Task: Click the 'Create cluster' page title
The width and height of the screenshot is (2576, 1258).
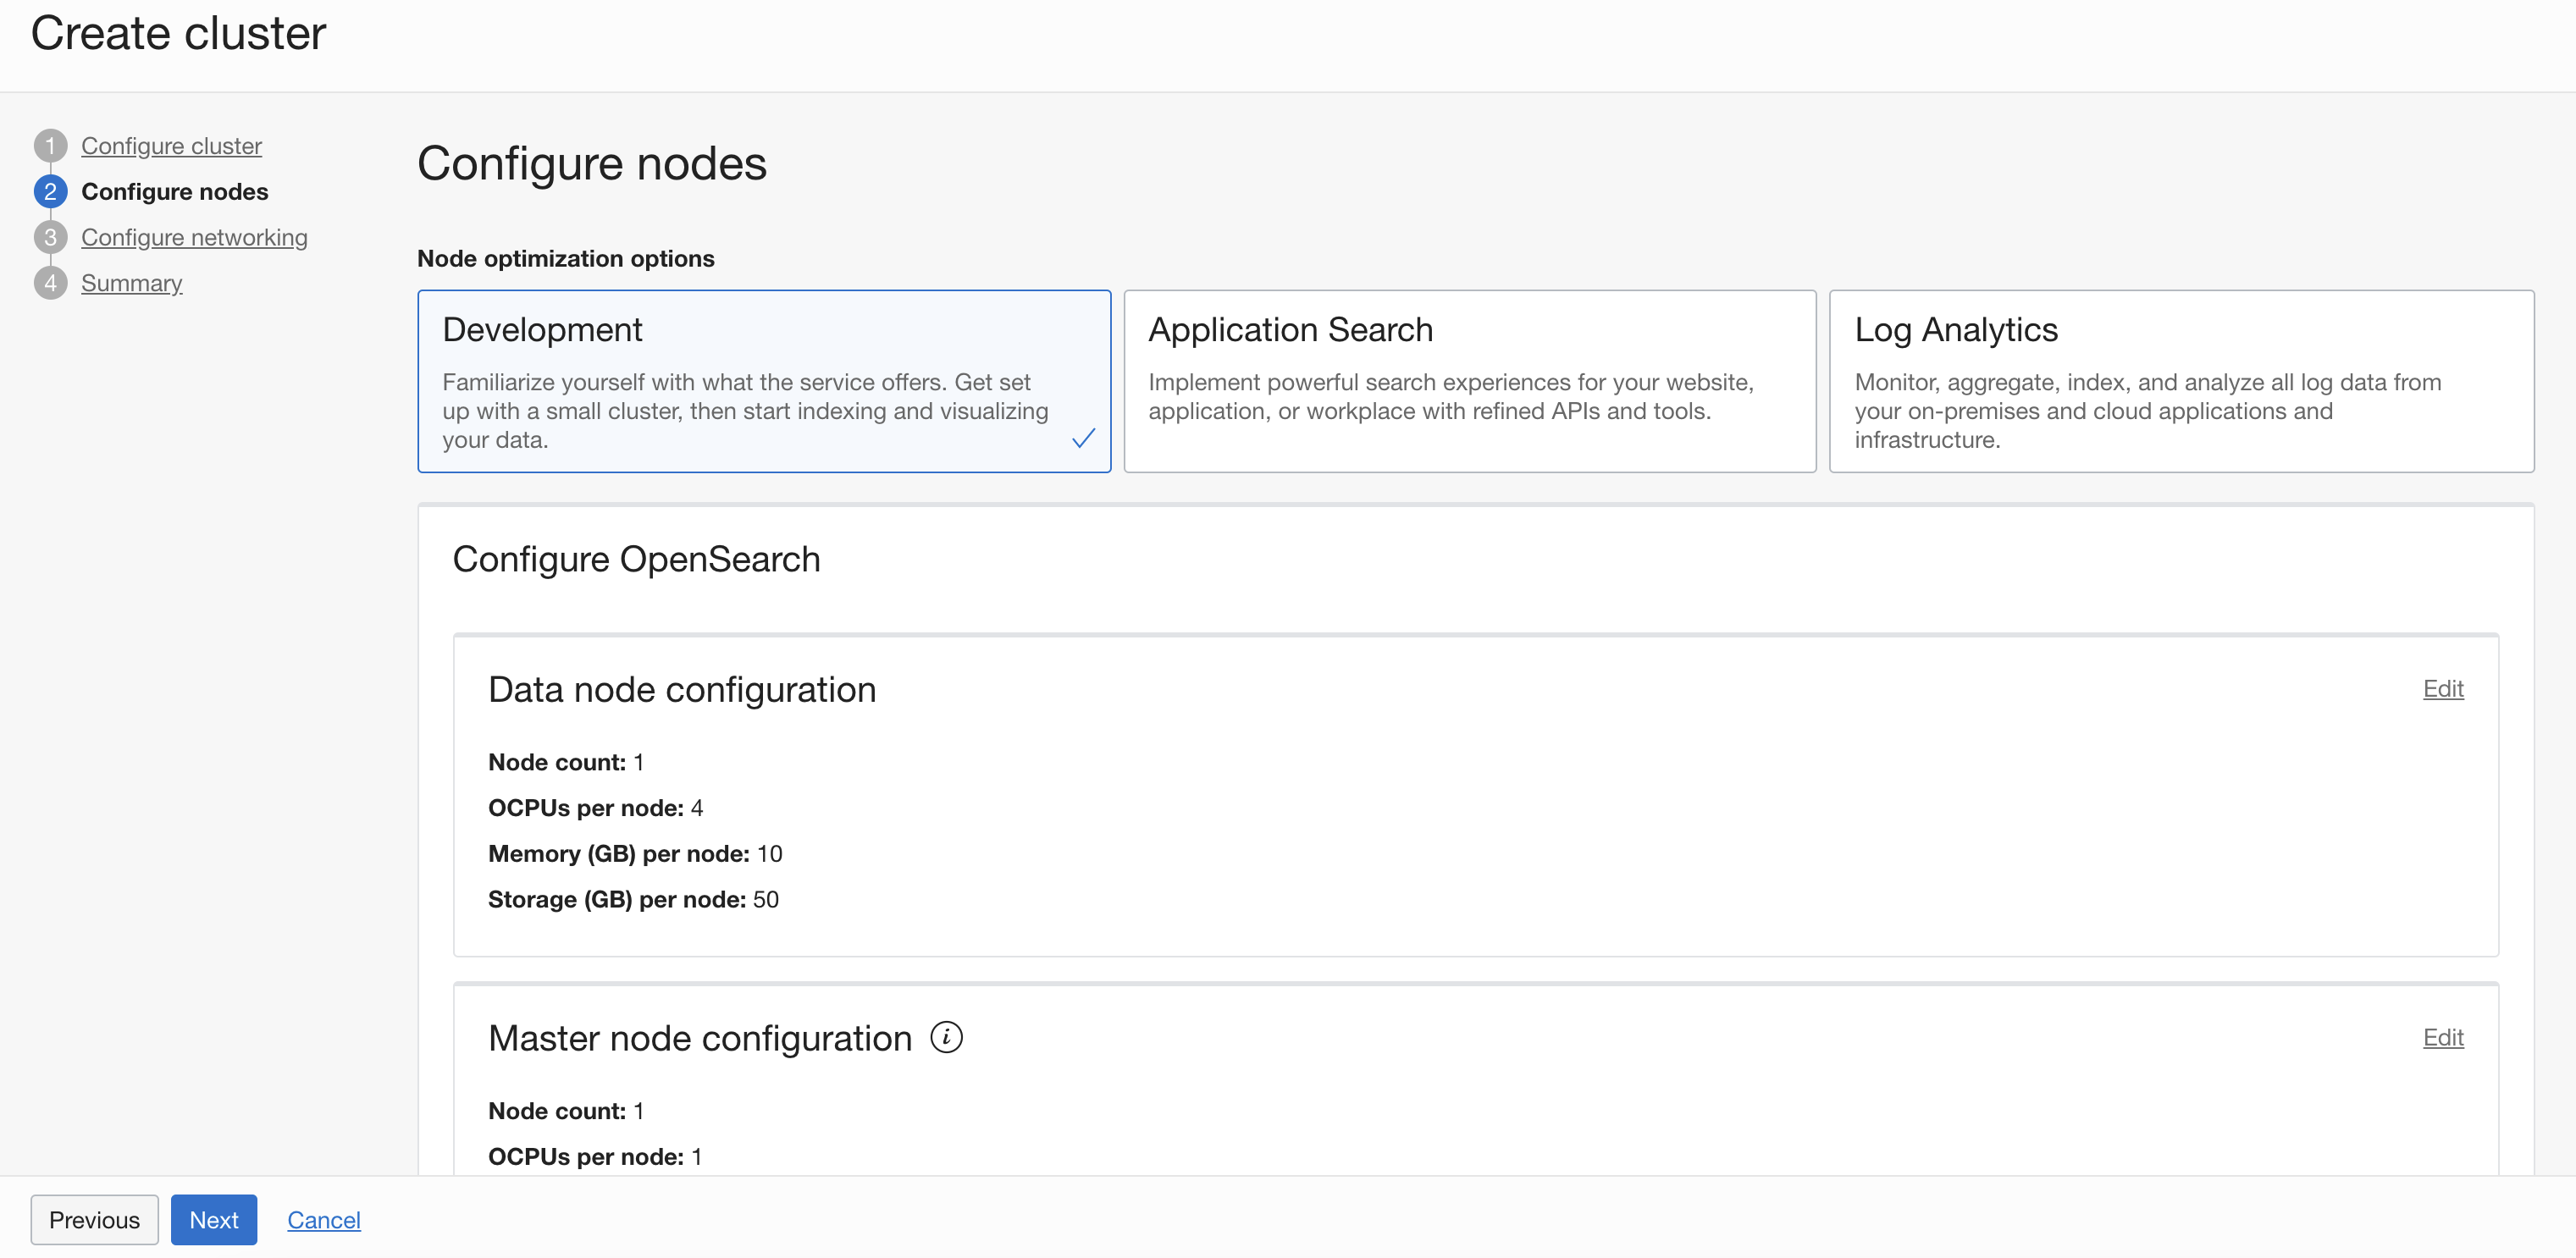Action: (178, 33)
